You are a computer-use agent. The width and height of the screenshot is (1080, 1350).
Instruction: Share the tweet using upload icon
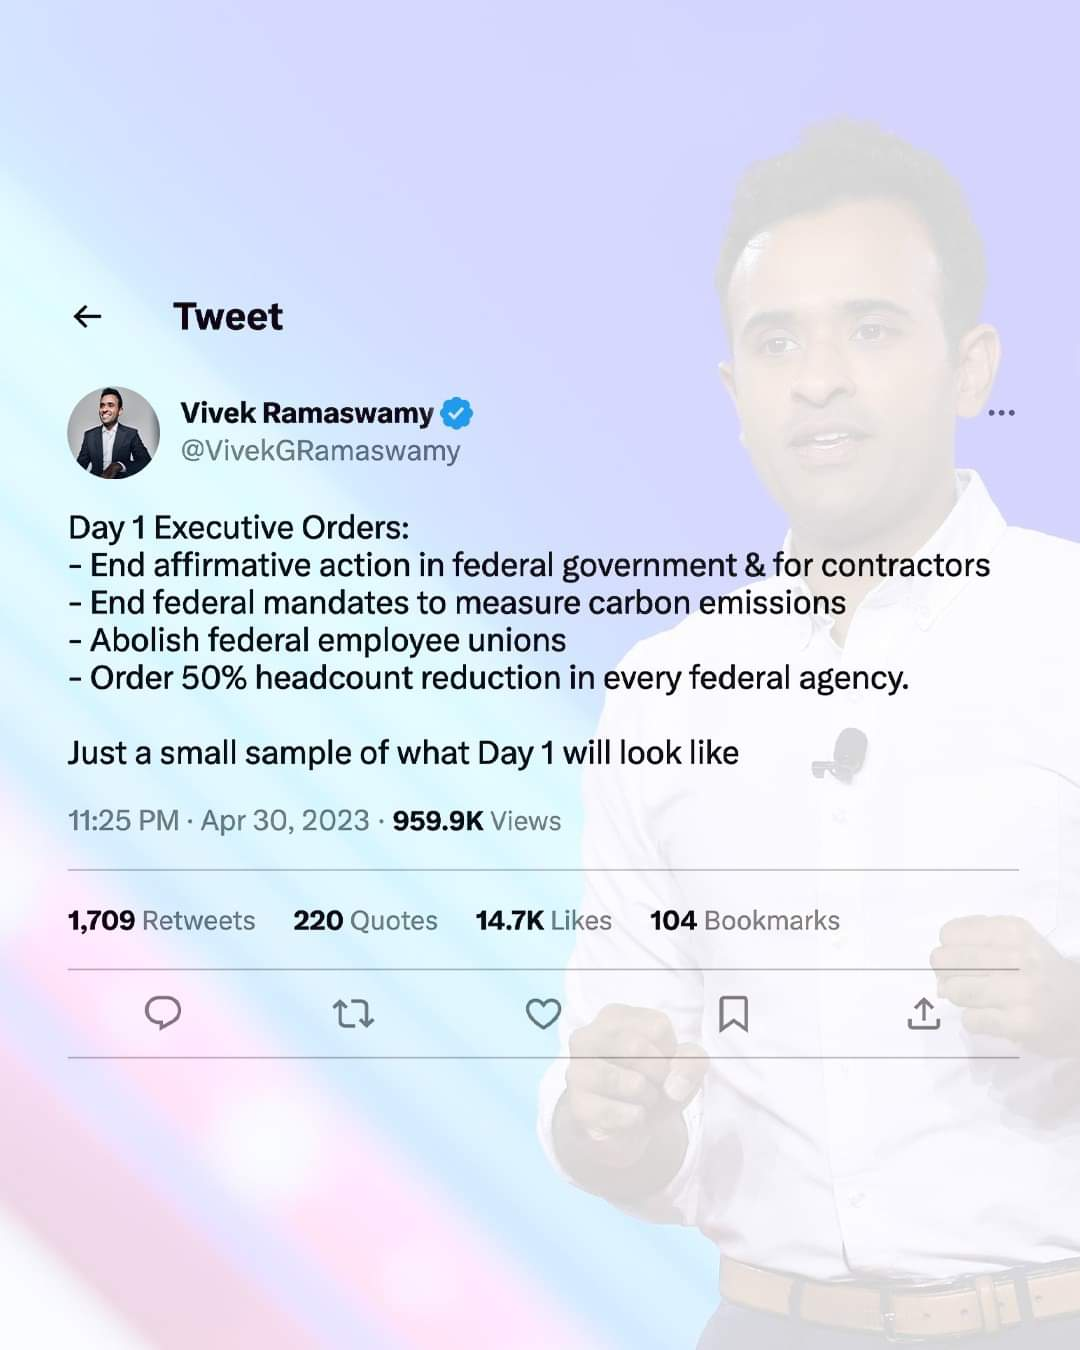(924, 1014)
